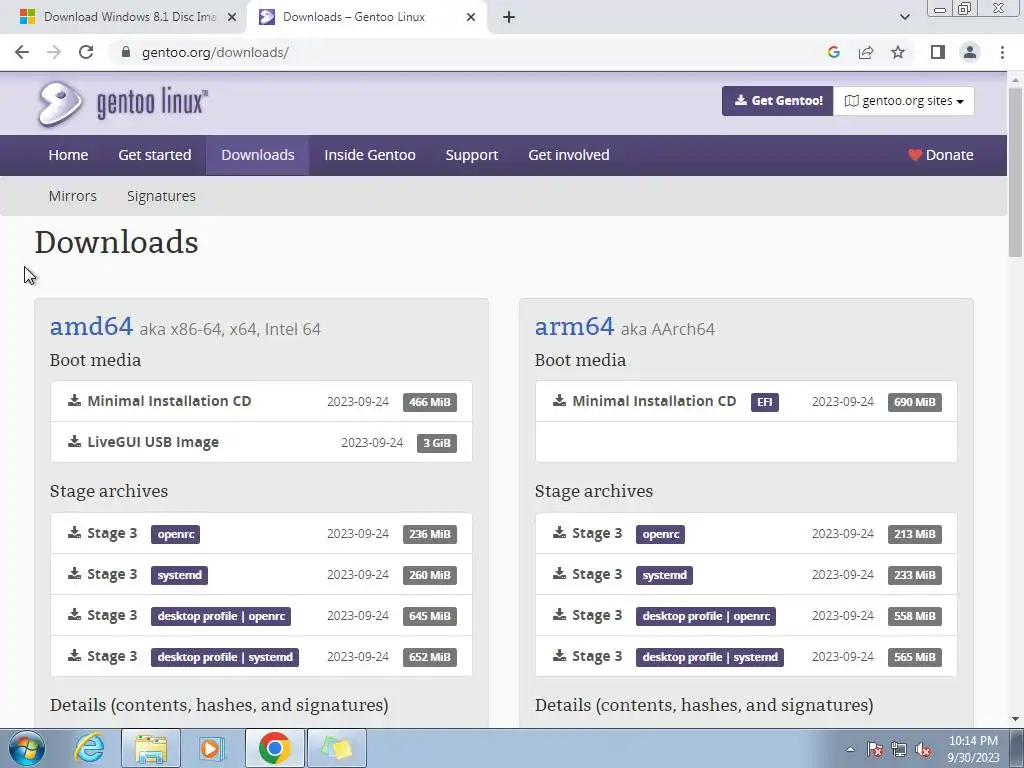Open the taskbar clock and date
1024x768 pixels.
[973, 749]
